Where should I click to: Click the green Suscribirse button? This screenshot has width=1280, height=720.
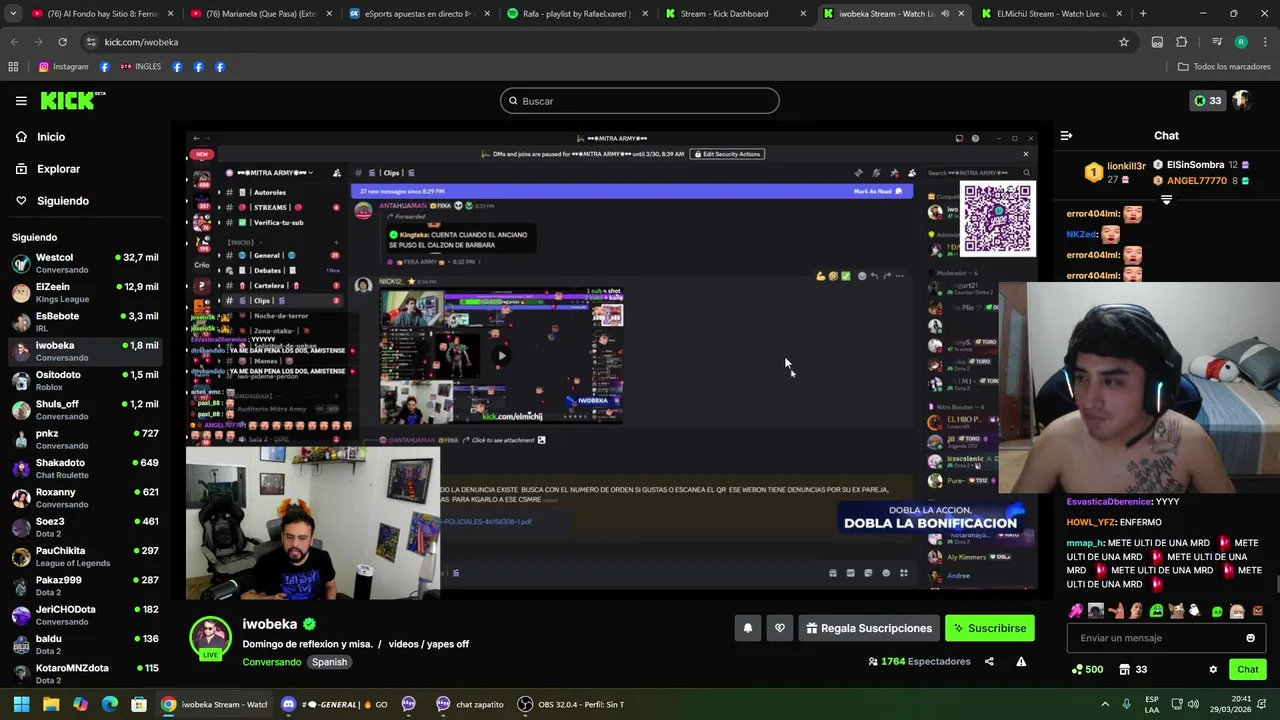point(990,628)
